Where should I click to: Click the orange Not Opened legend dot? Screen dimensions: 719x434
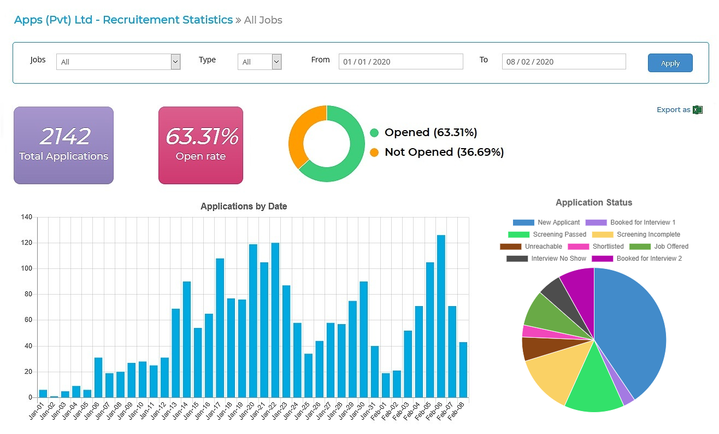(374, 153)
